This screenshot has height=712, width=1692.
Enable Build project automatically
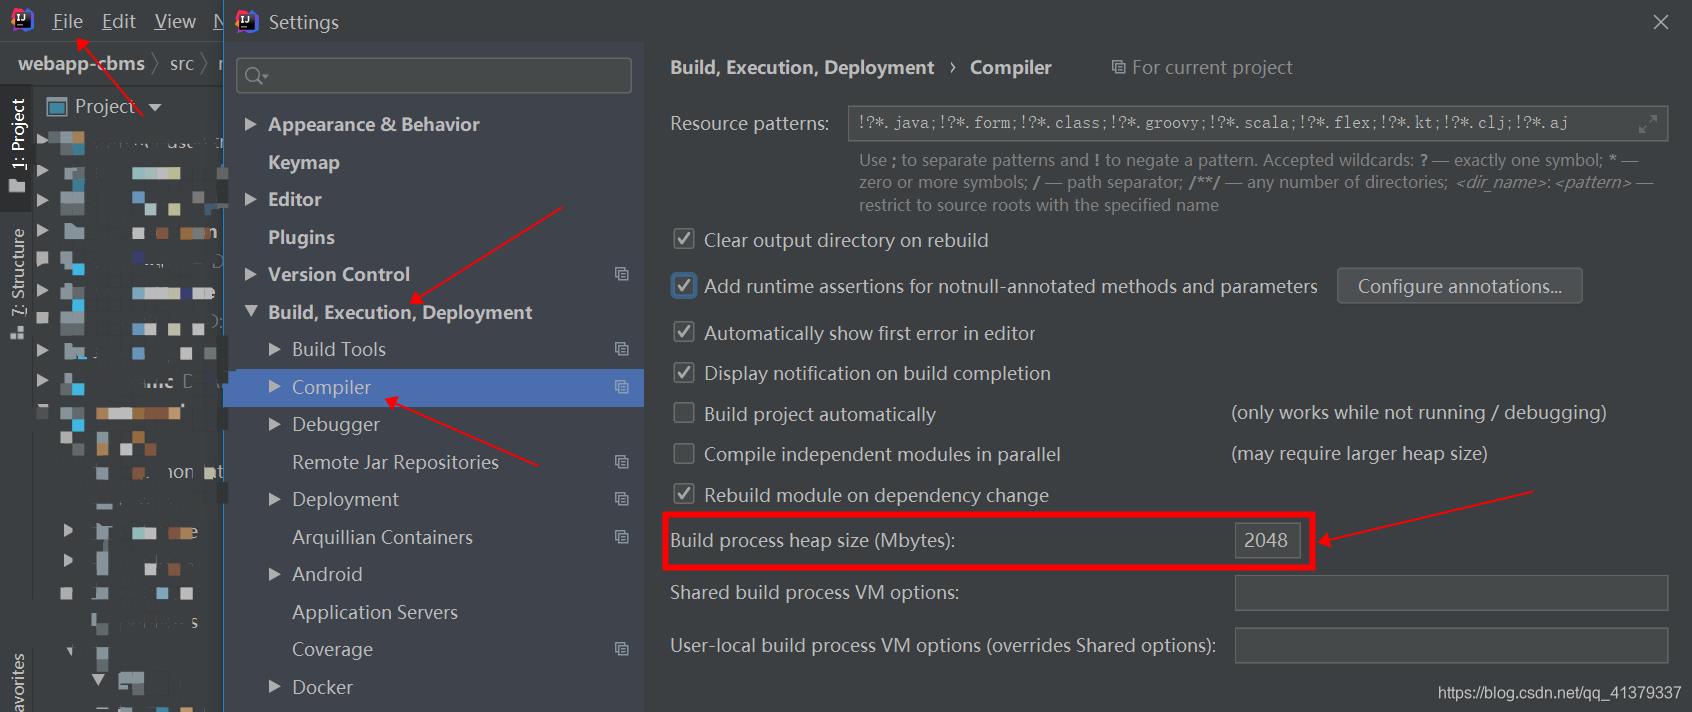684,413
